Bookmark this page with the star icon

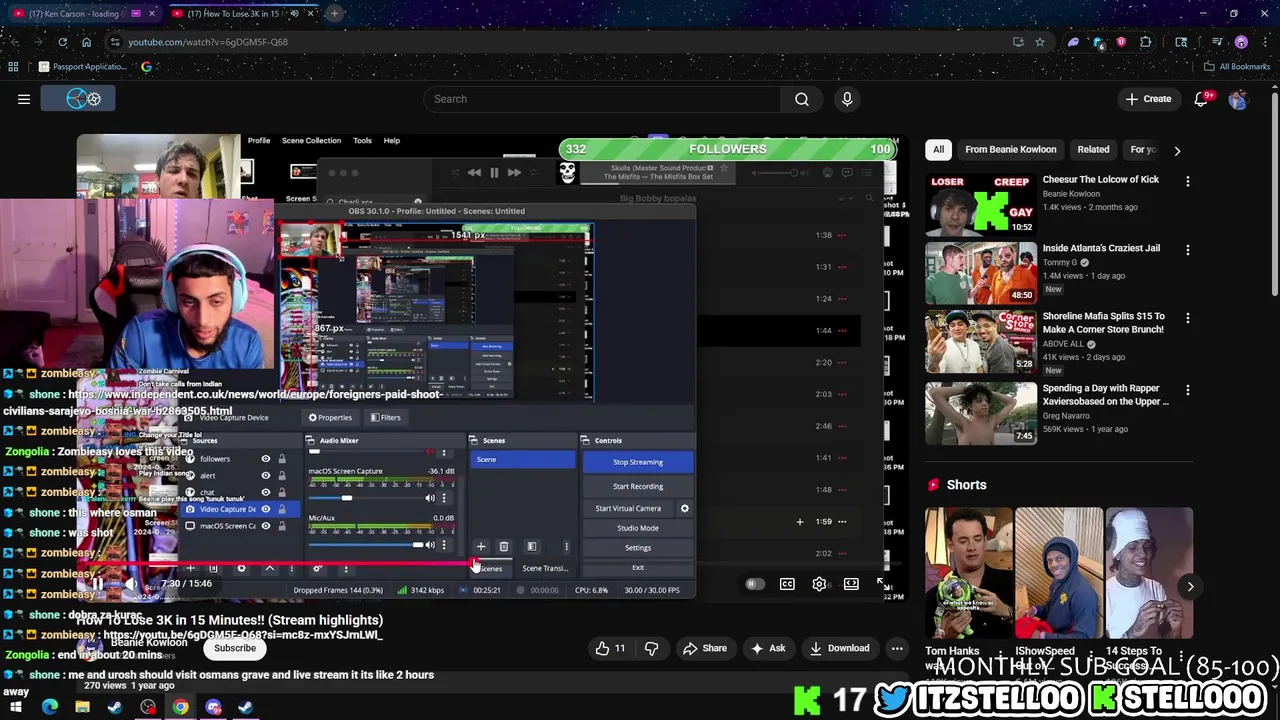point(1040,42)
